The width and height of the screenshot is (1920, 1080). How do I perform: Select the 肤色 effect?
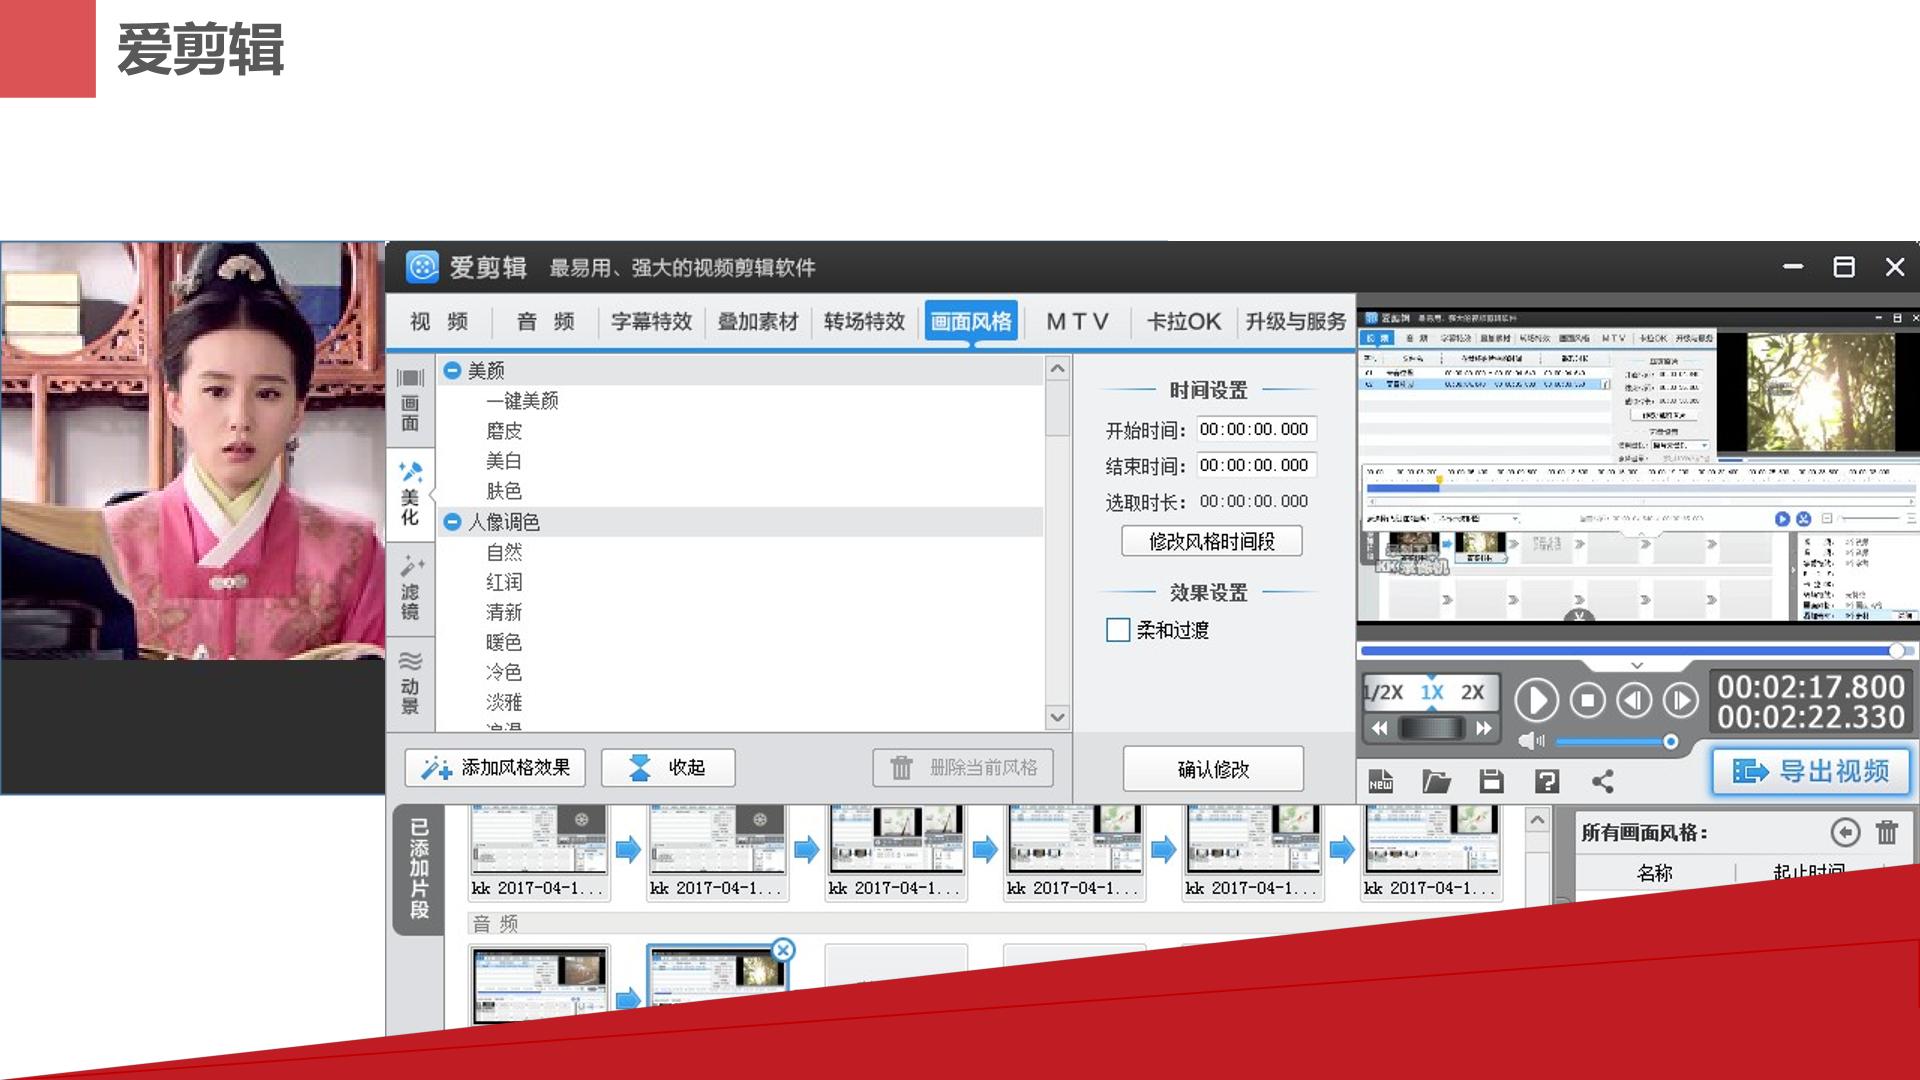point(504,491)
